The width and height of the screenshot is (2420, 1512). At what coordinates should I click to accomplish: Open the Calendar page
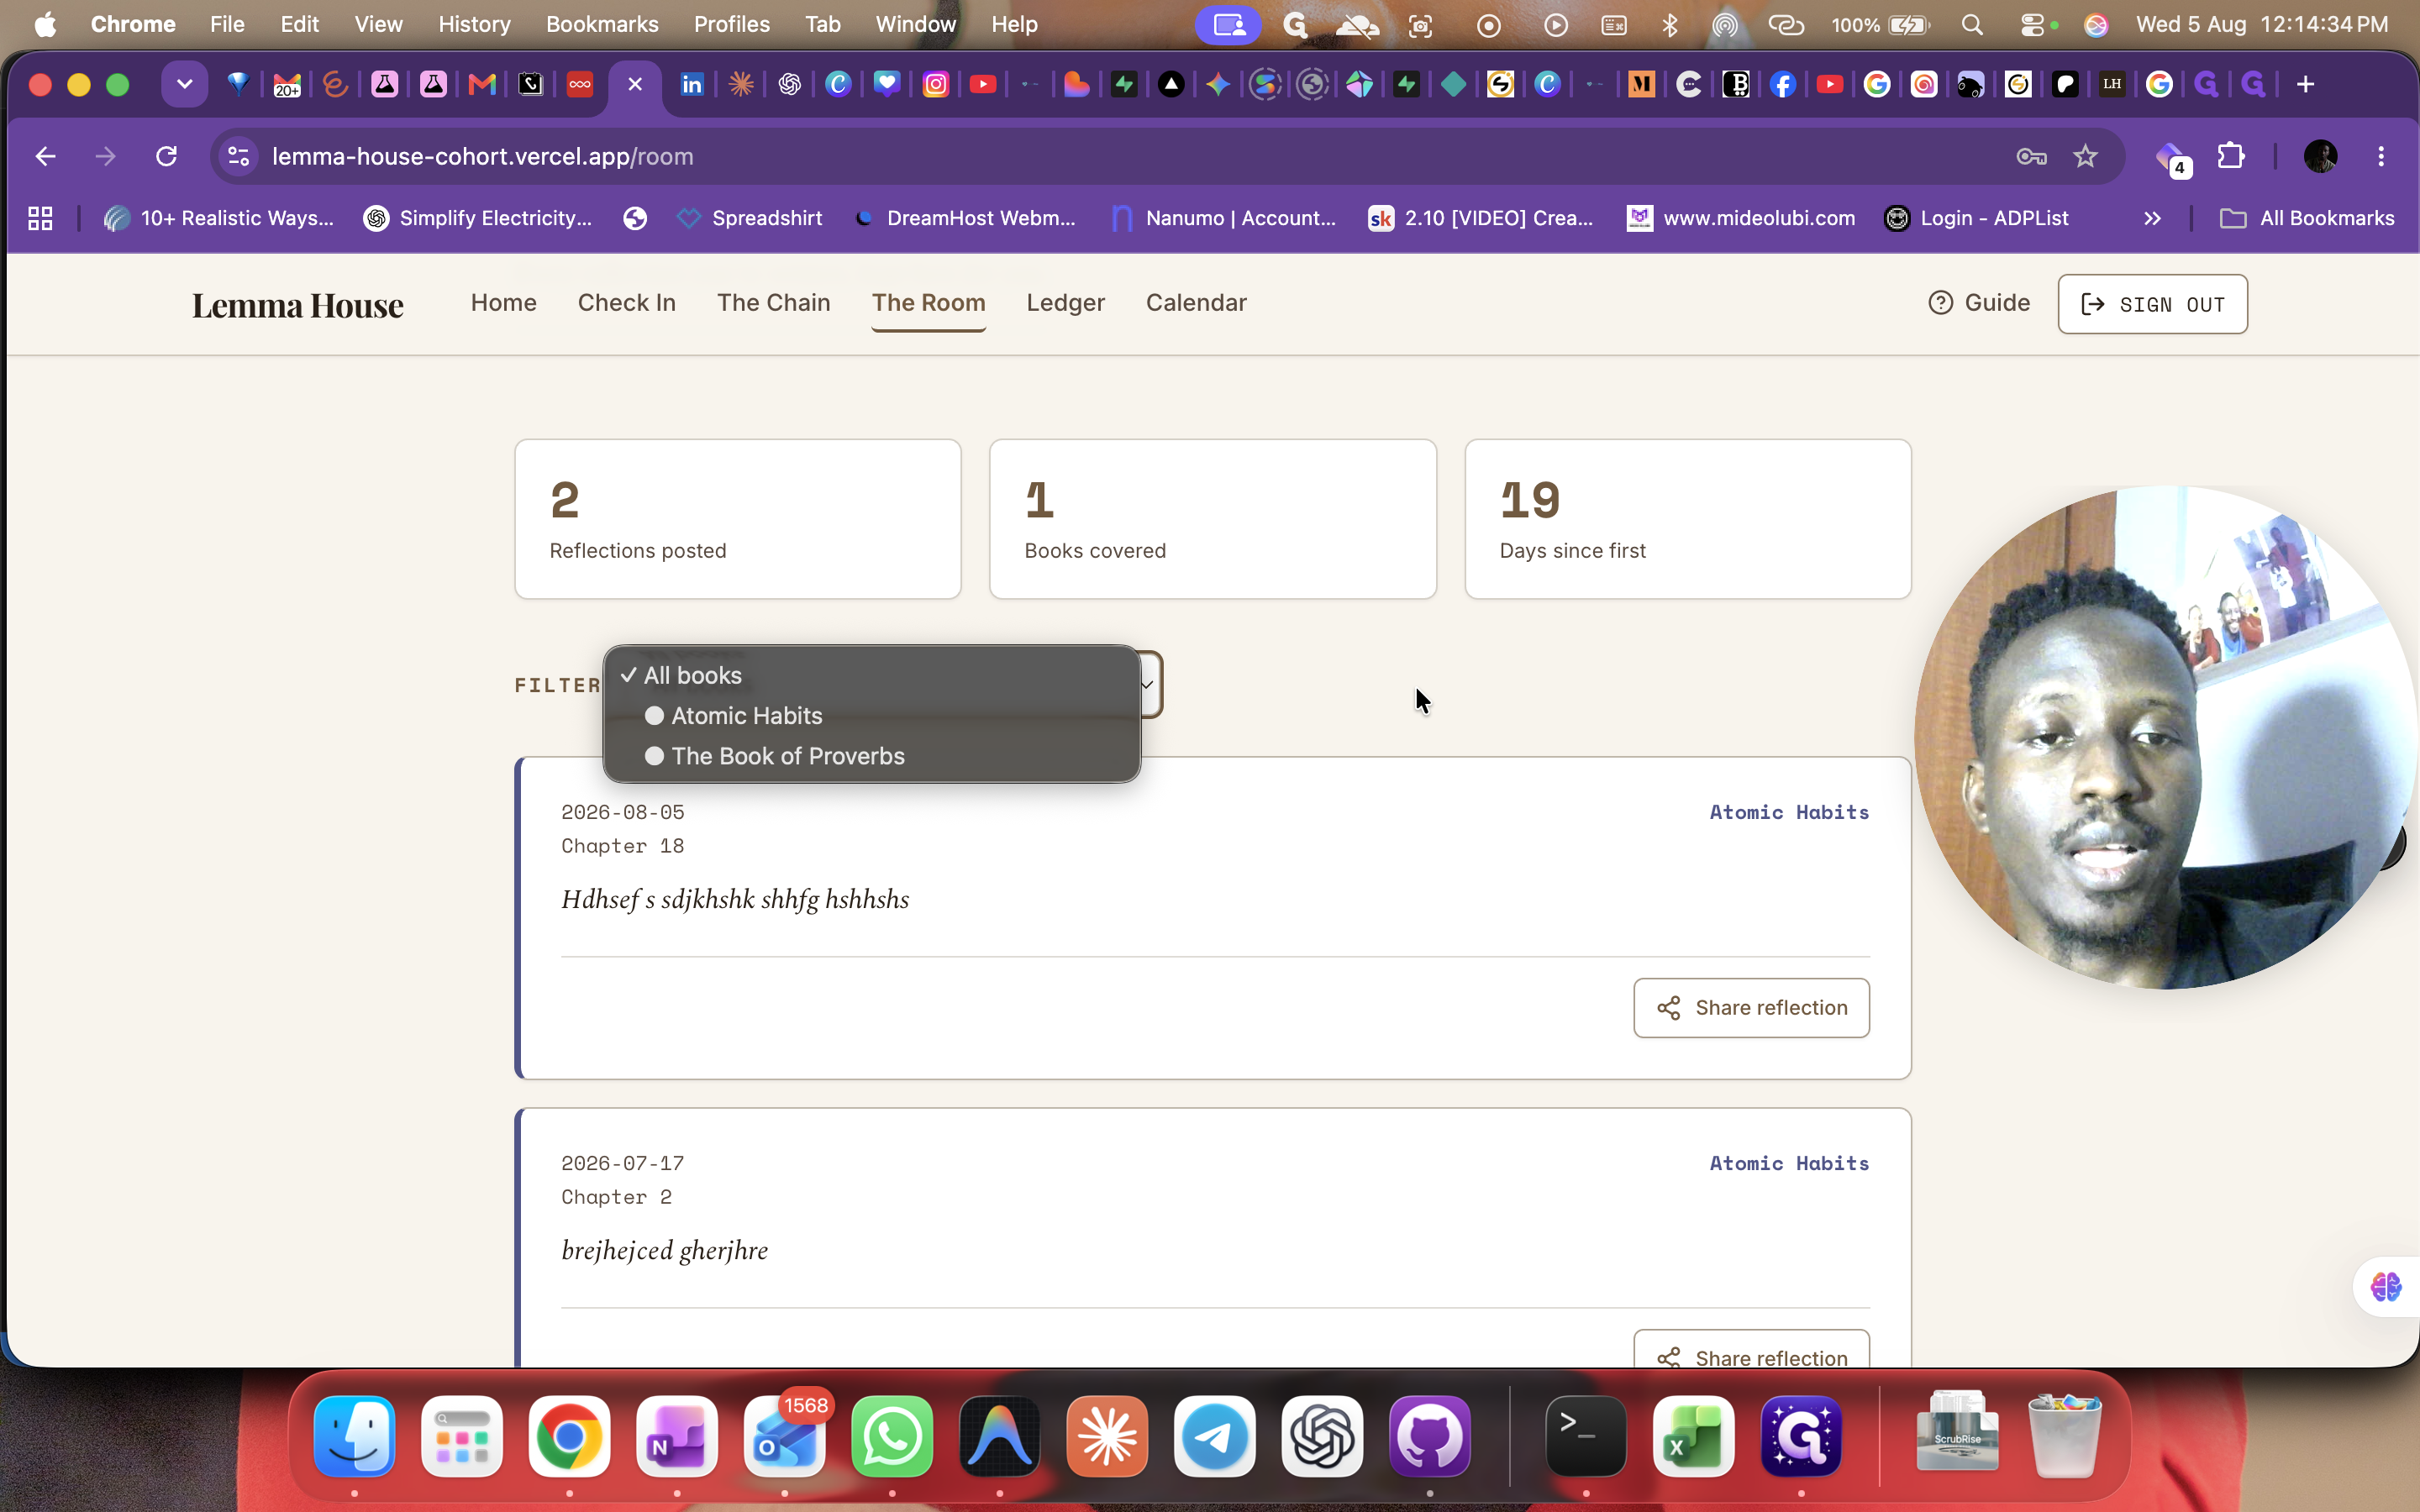pyautogui.click(x=1196, y=302)
